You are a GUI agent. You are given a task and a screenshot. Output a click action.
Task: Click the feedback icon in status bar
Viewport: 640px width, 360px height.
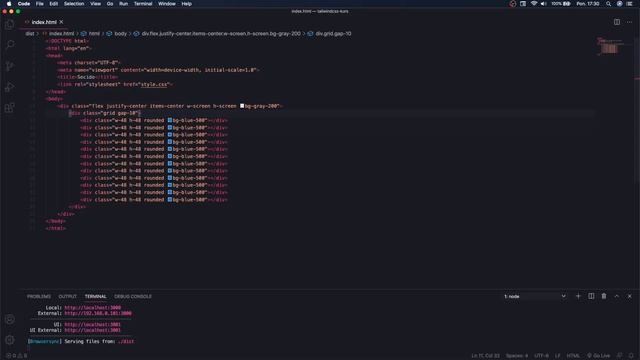coord(620,356)
